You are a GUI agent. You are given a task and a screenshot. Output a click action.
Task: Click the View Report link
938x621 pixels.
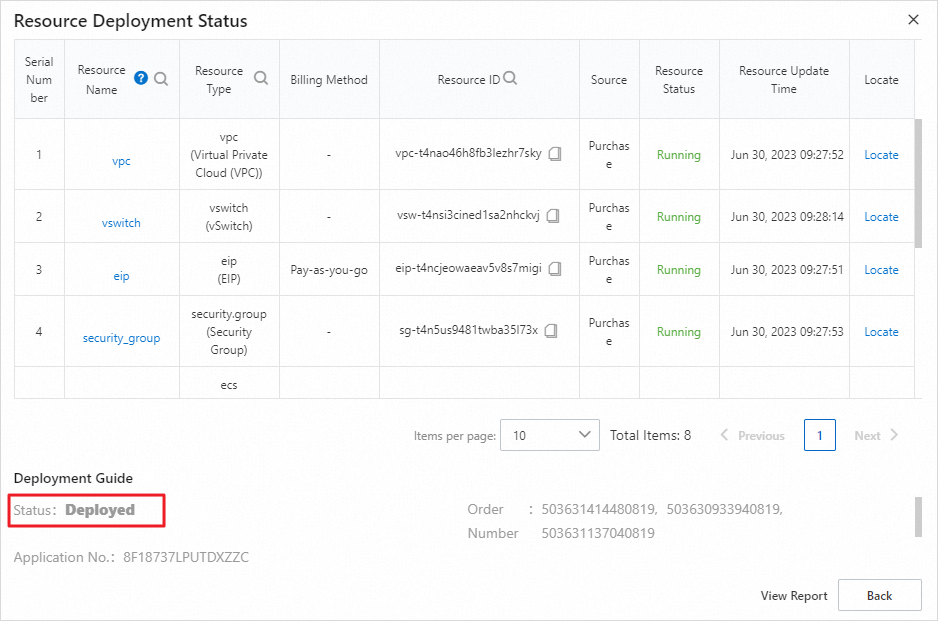794,596
